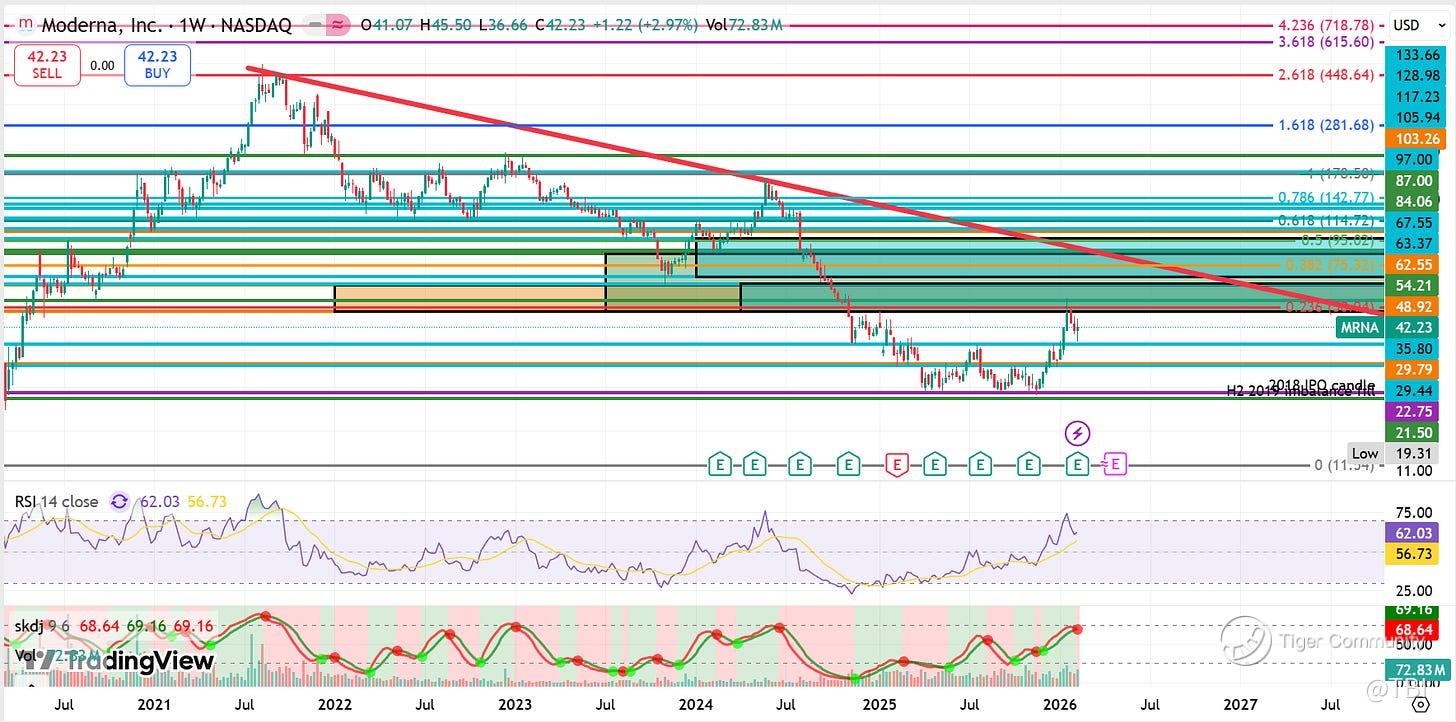Click 2026 on the time axis
Viewport: 1456px width, 722px height.
pos(1059,705)
